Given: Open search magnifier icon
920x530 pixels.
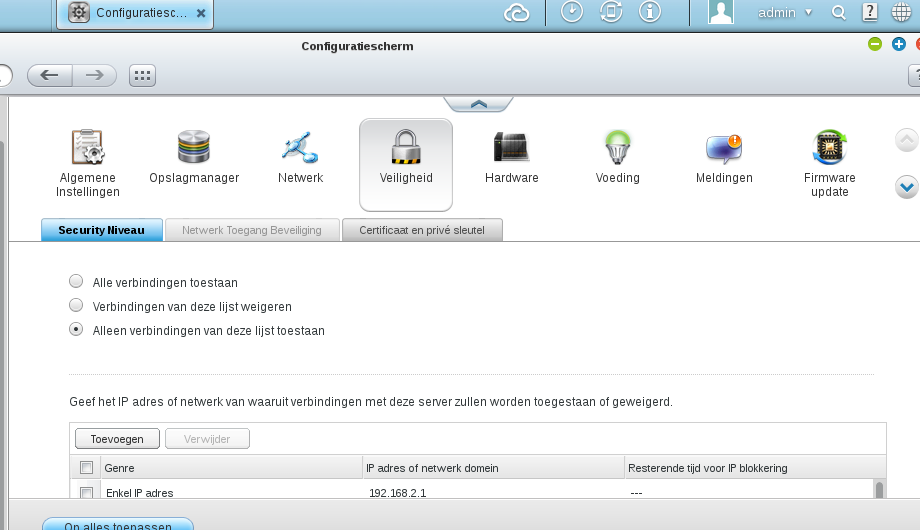Looking at the screenshot, I should 838,12.
